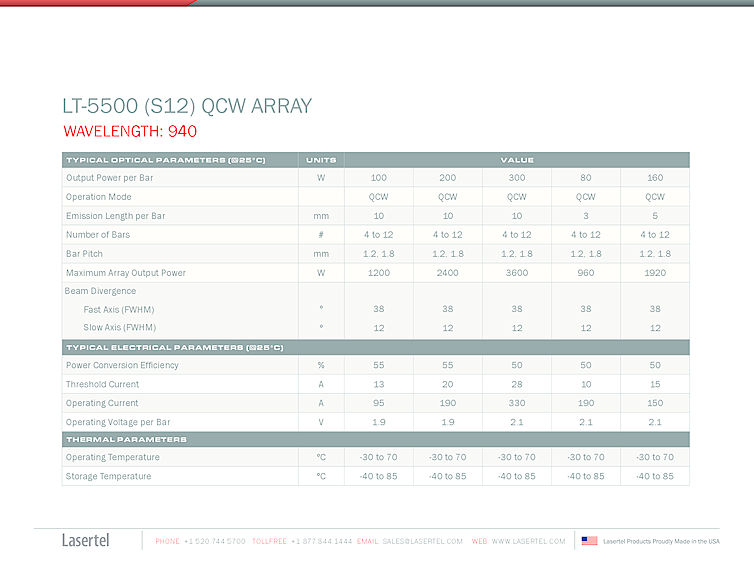Click the Beam Divergence row label
This screenshot has height=566, width=754.
(x=101, y=291)
